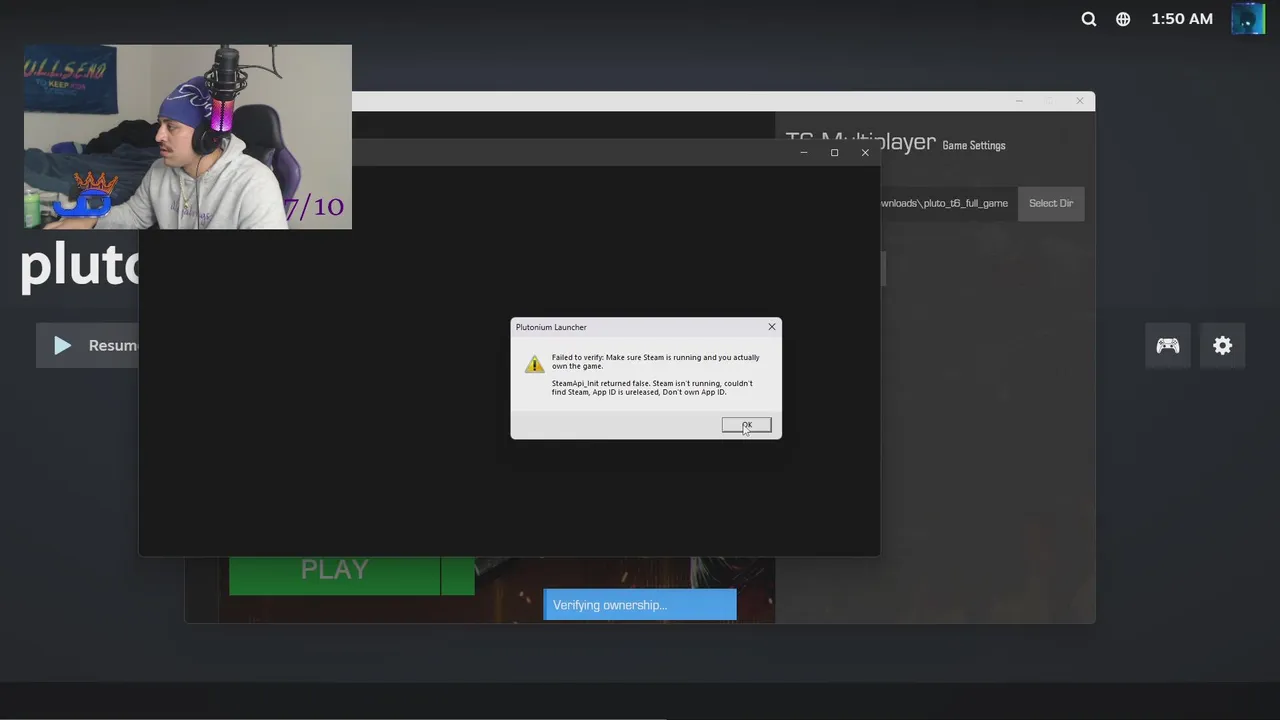The height and width of the screenshot is (720, 1280).
Task: Open the Steam search icon
Action: pyautogui.click(x=1089, y=19)
